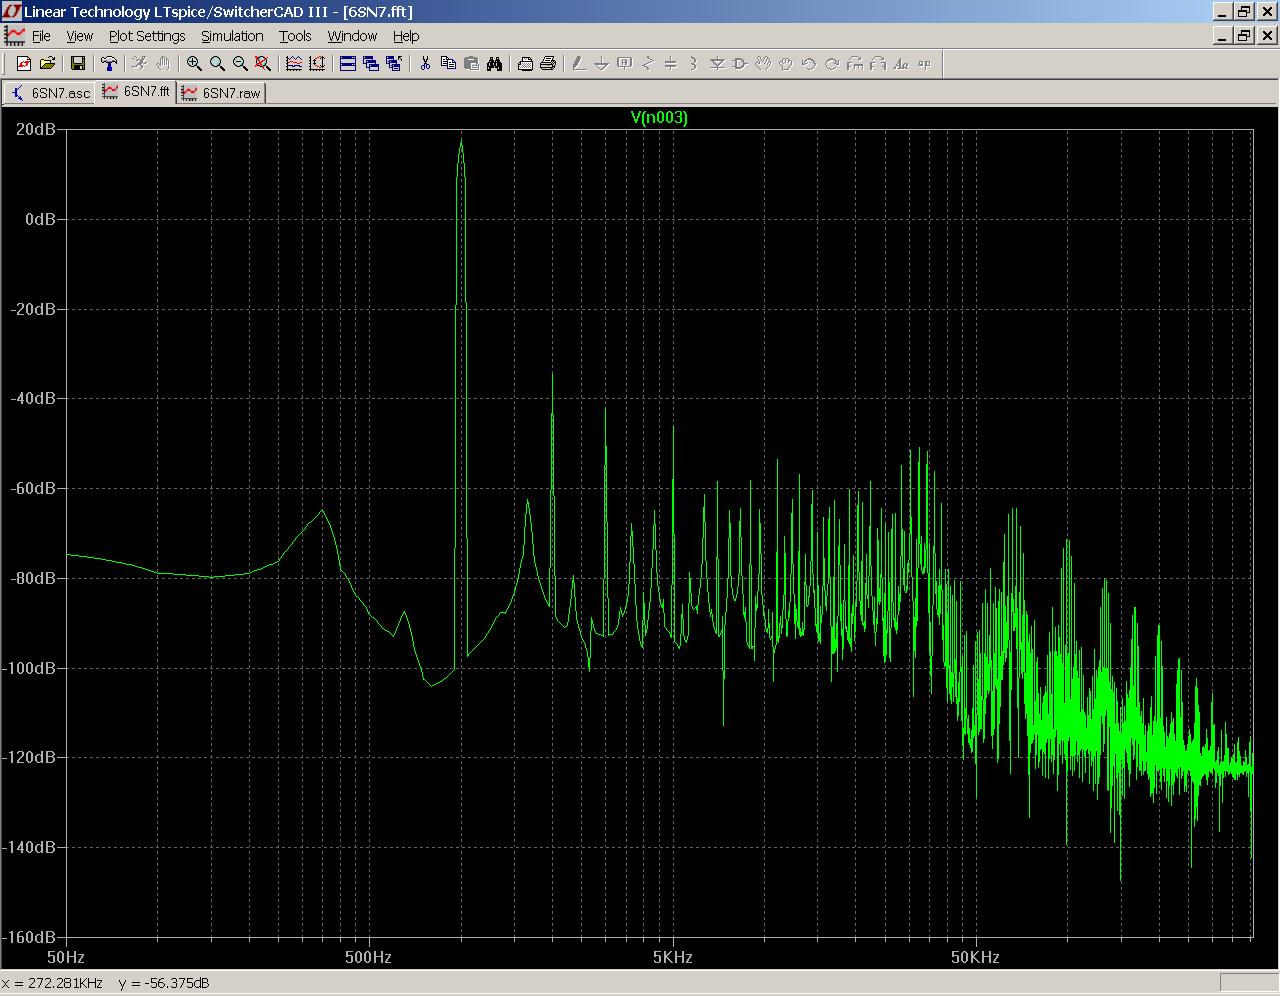Image resolution: width=1280 pixels, height=996 pixels.
Task: Click the V(n003) trace label
Action: (x=659, y=117)
